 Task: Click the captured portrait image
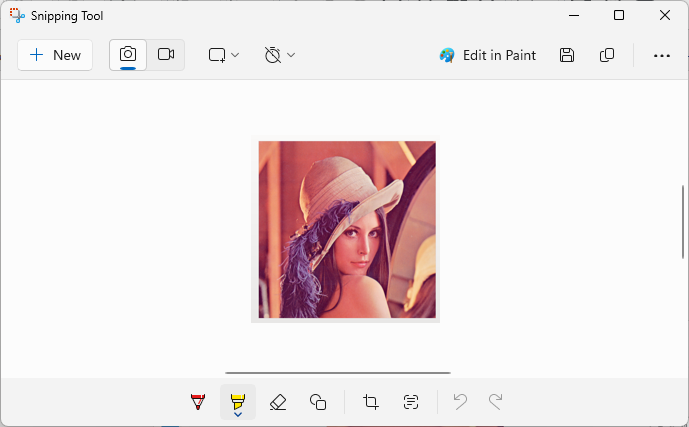[347, 229]
